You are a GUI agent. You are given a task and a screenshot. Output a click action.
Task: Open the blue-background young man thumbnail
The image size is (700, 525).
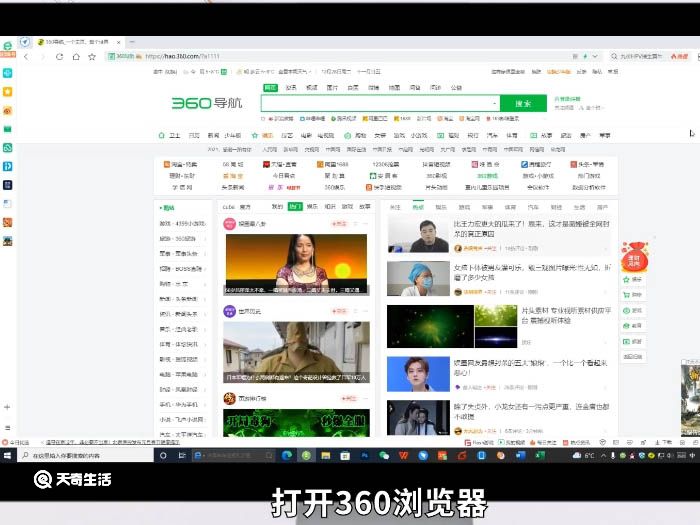(418, 374)
